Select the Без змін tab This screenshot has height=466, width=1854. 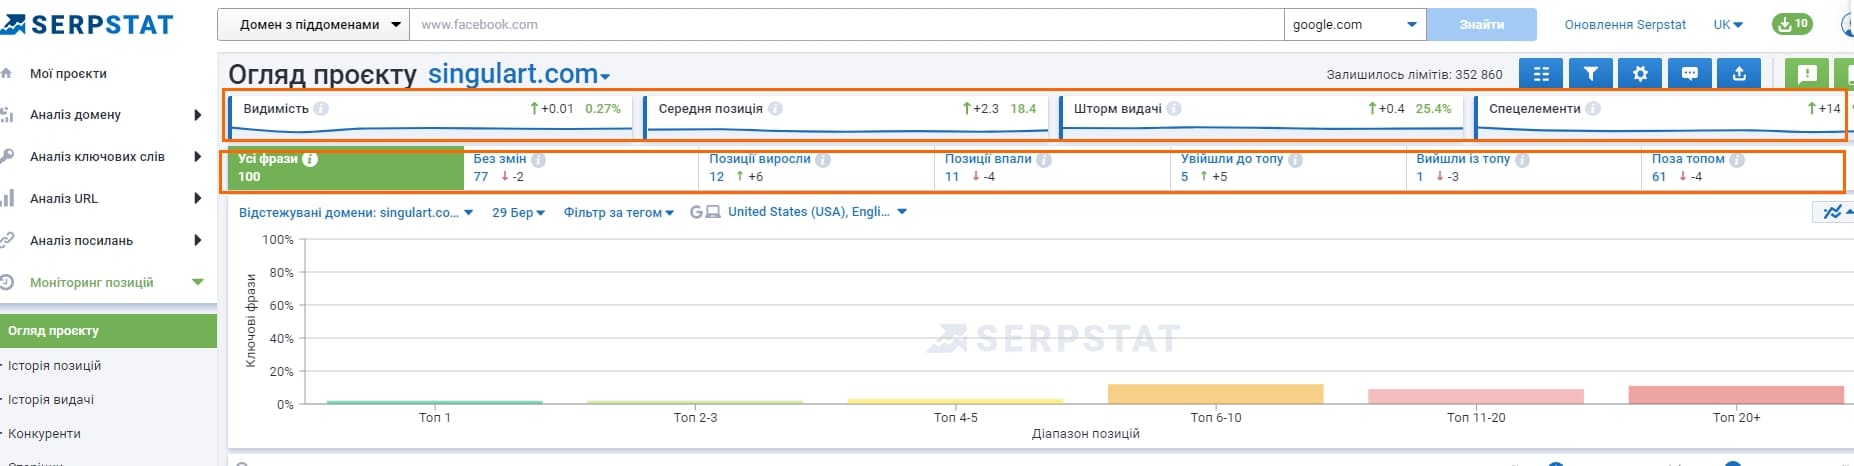(581, 168)
